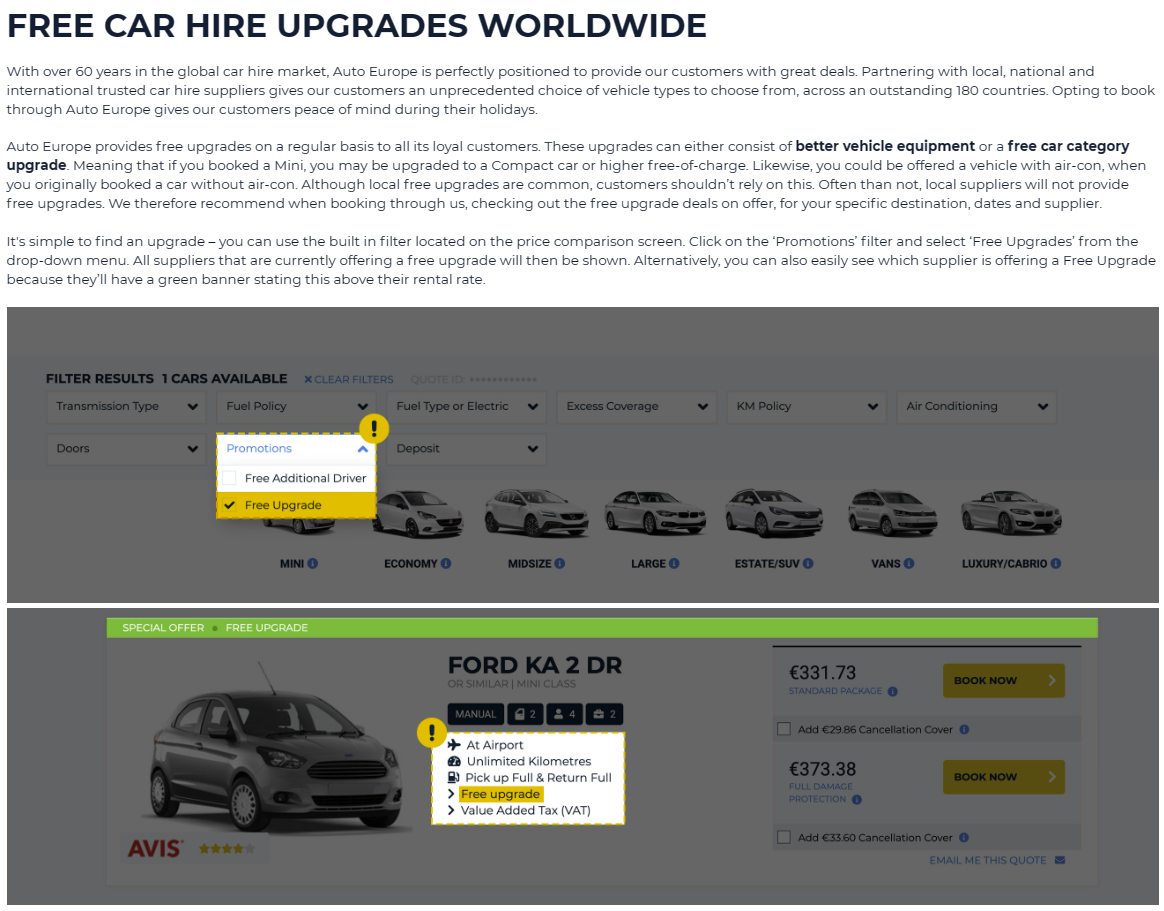Viewport: 1164px width, 911px height.
Task: Click the CLEAR FILTERS link
Action: click(x=349, y=380)
